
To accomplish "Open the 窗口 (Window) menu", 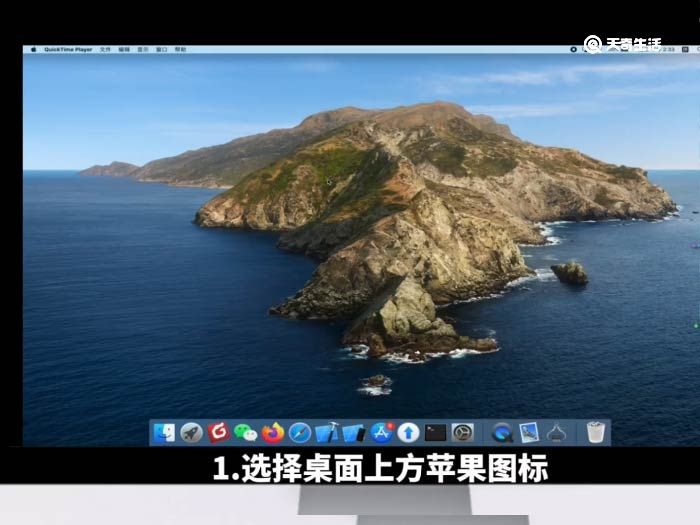I will tap(161, 49).
